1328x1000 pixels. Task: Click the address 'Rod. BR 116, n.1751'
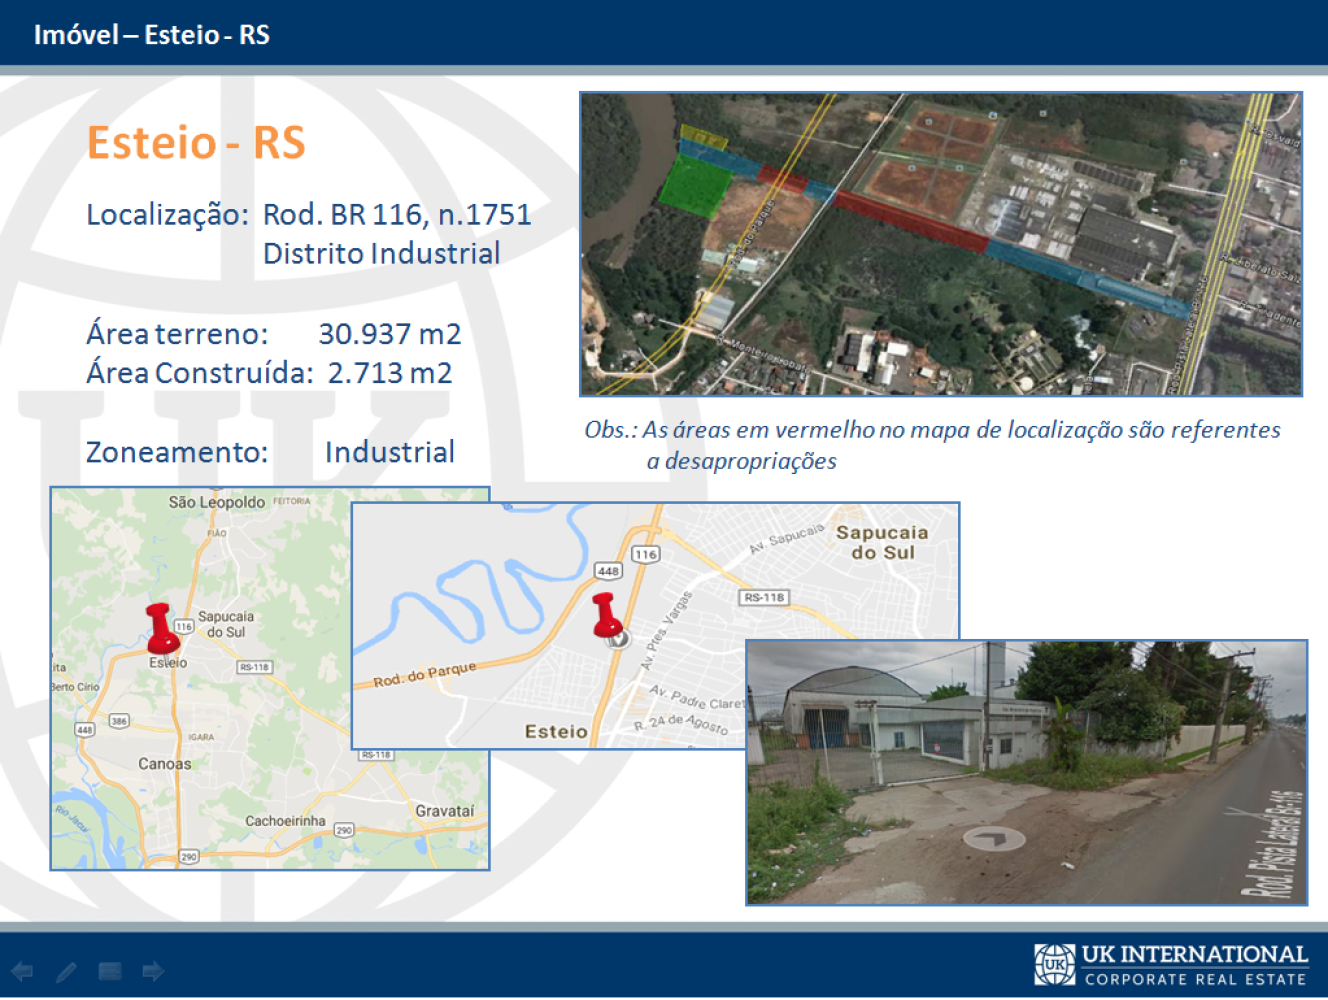tap(397, 215)
